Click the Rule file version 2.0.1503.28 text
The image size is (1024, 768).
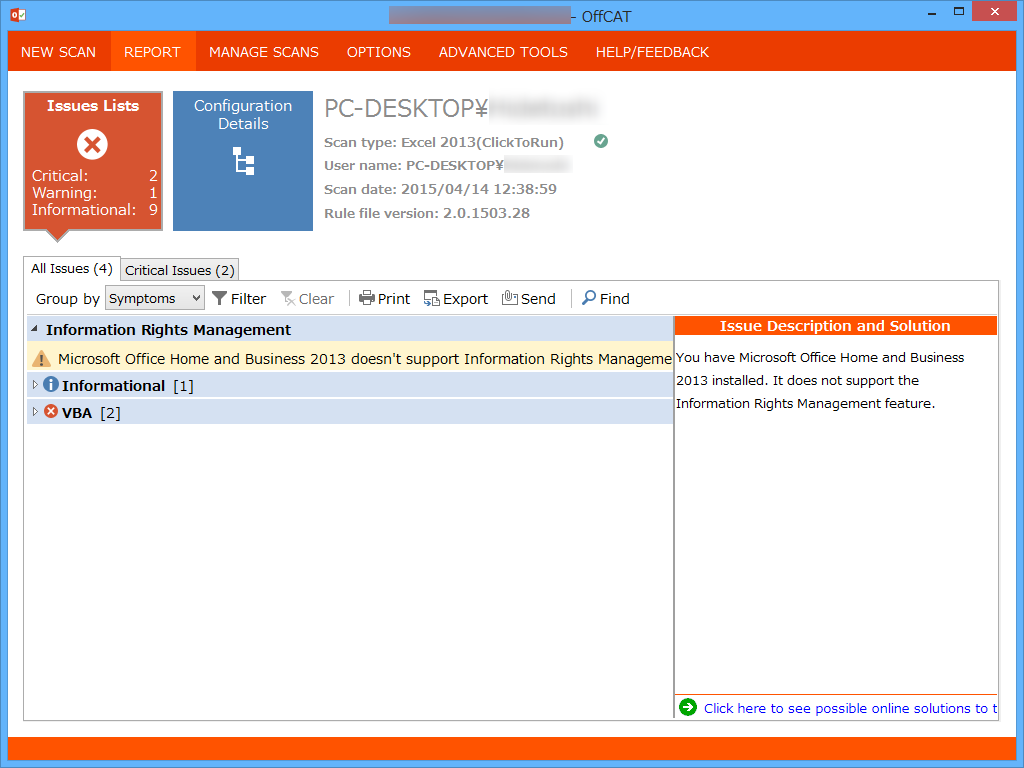(x=426, y=213)
